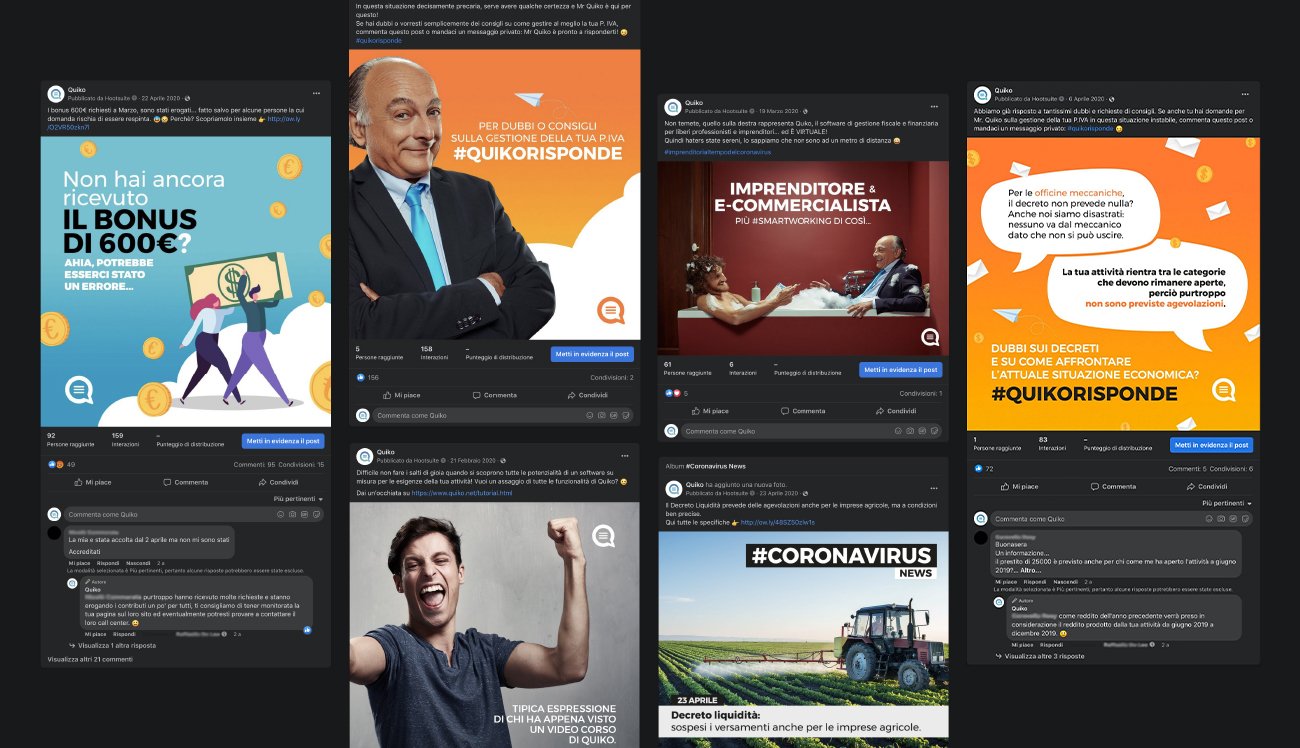Expand Visualizza altre 3 risposte
The image size is (1300, 748).
pos(1040,656)
